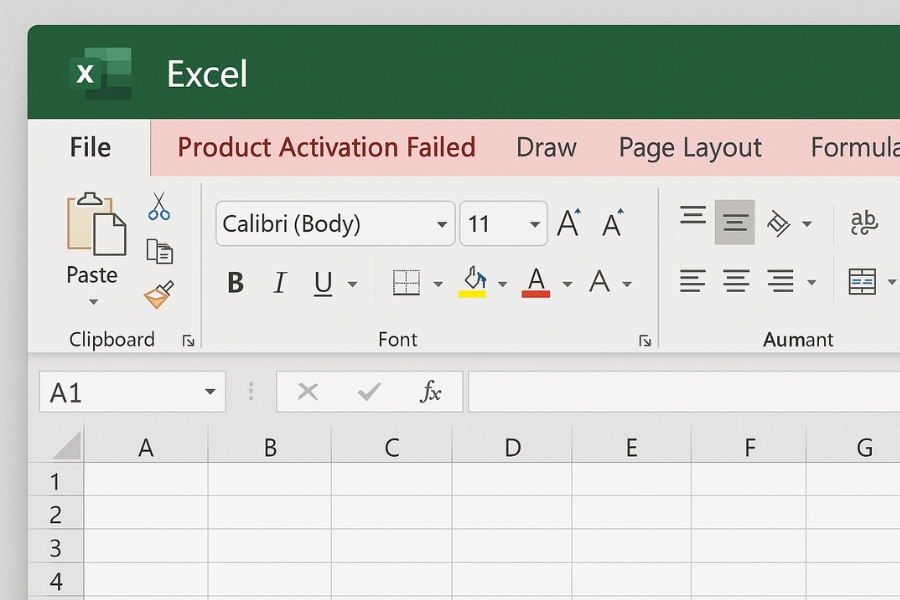Open font color palette arrow

tap(567, 284)
